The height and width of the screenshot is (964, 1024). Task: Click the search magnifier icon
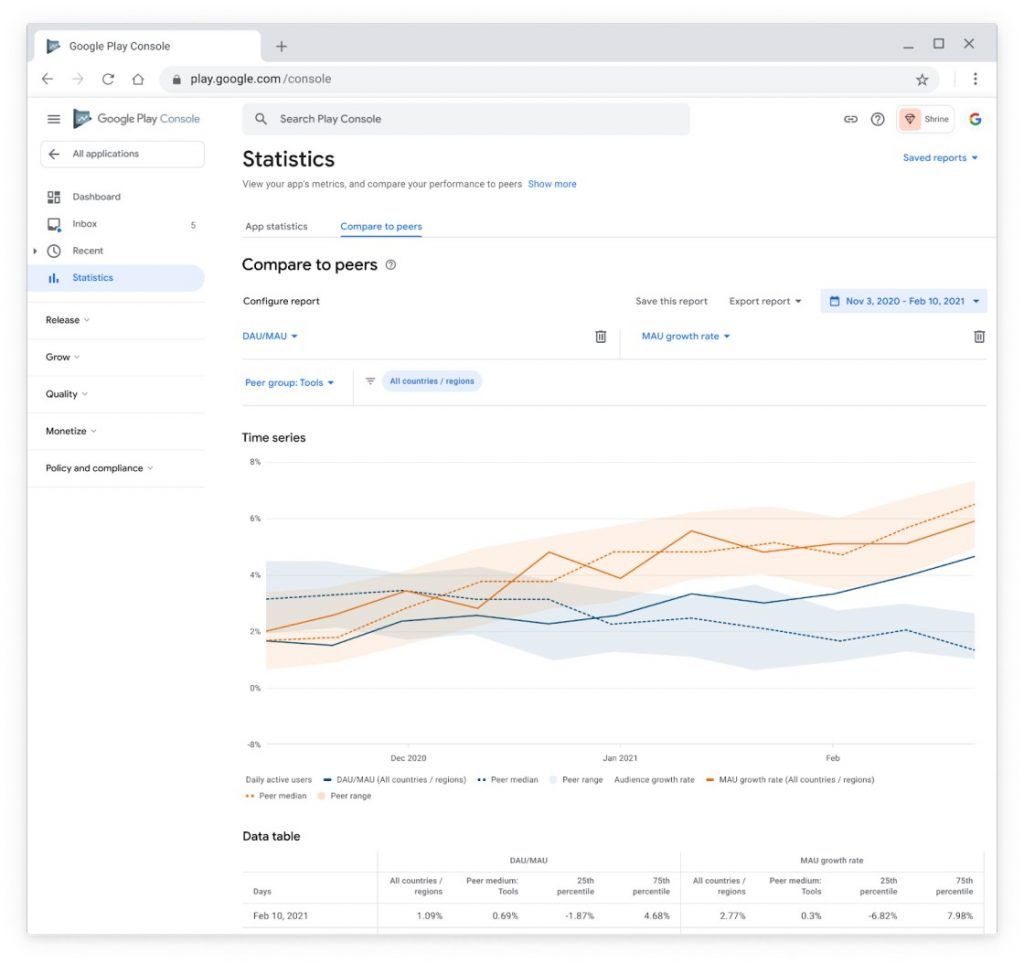pos(261,119)
